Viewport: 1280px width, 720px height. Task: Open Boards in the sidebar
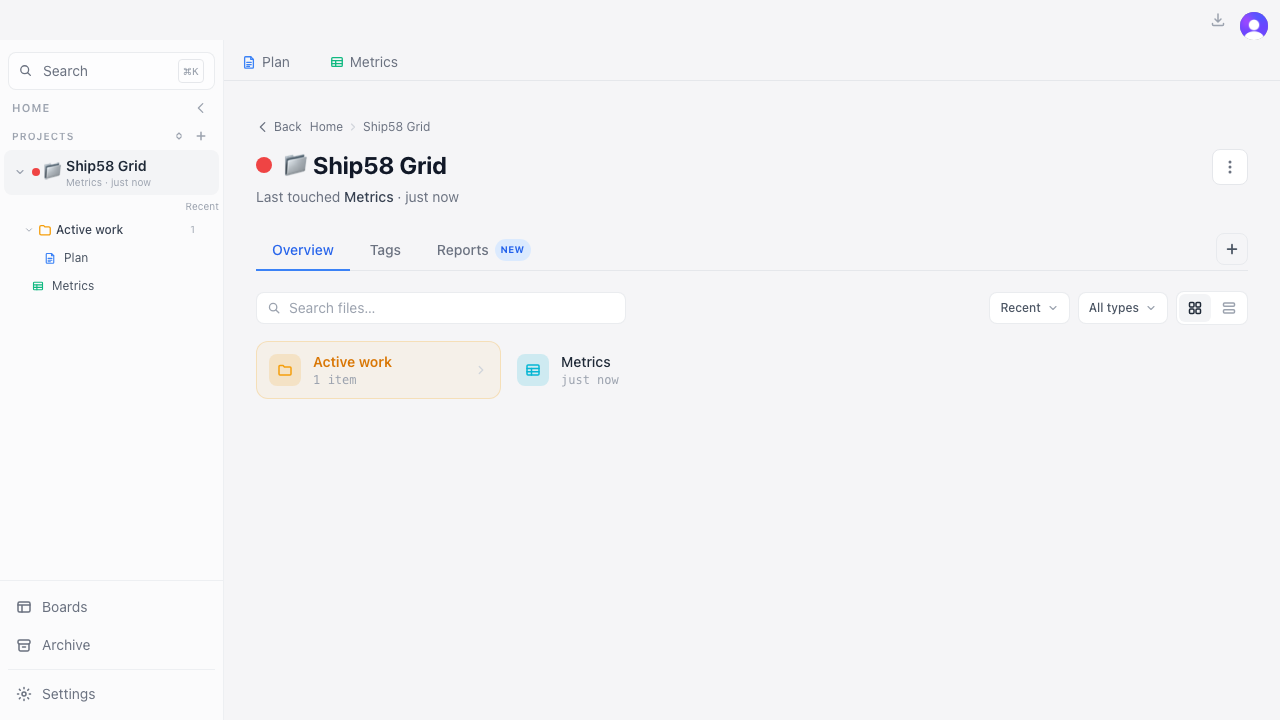click(111, 607)
